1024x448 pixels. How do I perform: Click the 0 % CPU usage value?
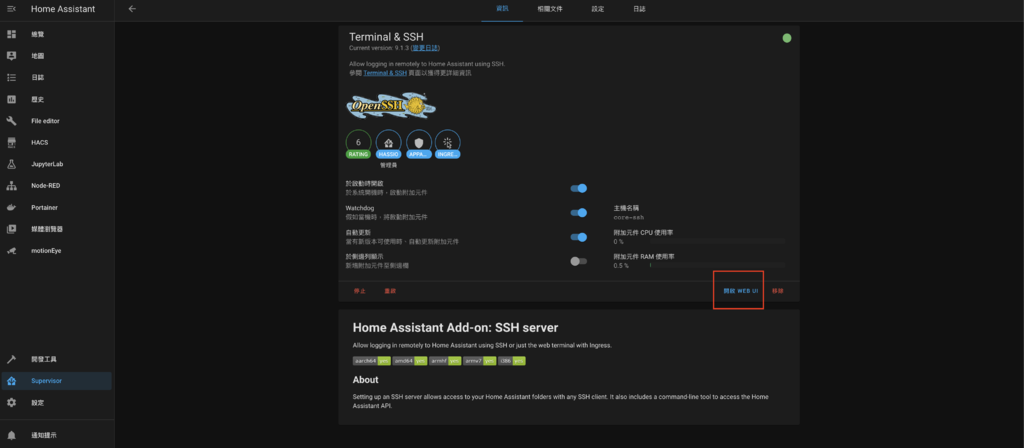(x=618, y=242)
